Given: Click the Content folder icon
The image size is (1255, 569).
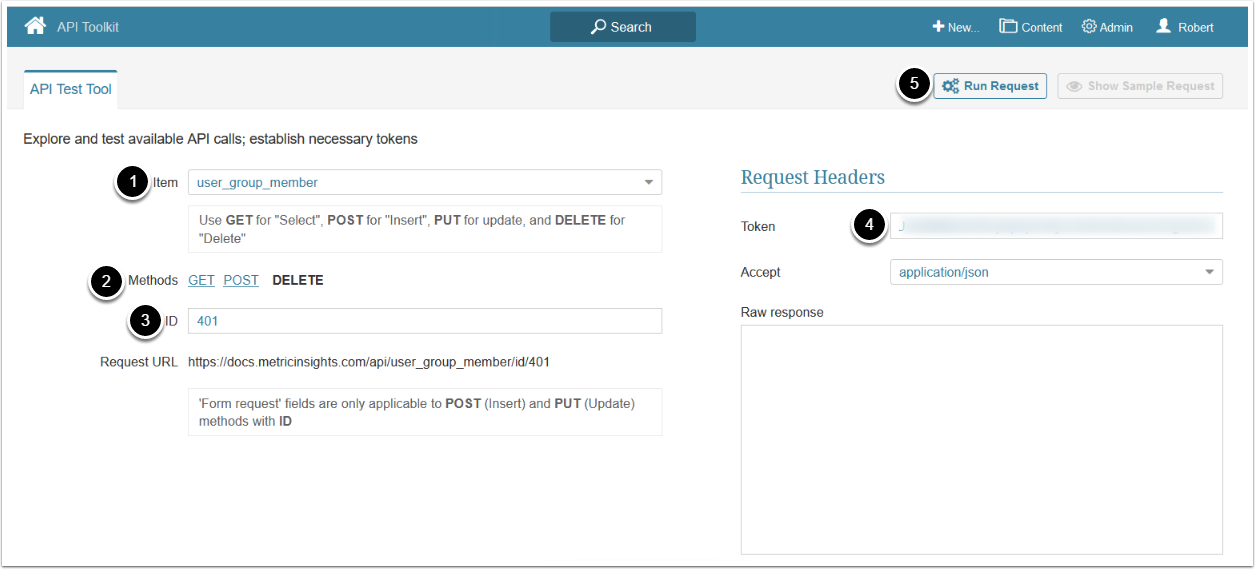Looking at the screenshot, I should point(1008,27).
